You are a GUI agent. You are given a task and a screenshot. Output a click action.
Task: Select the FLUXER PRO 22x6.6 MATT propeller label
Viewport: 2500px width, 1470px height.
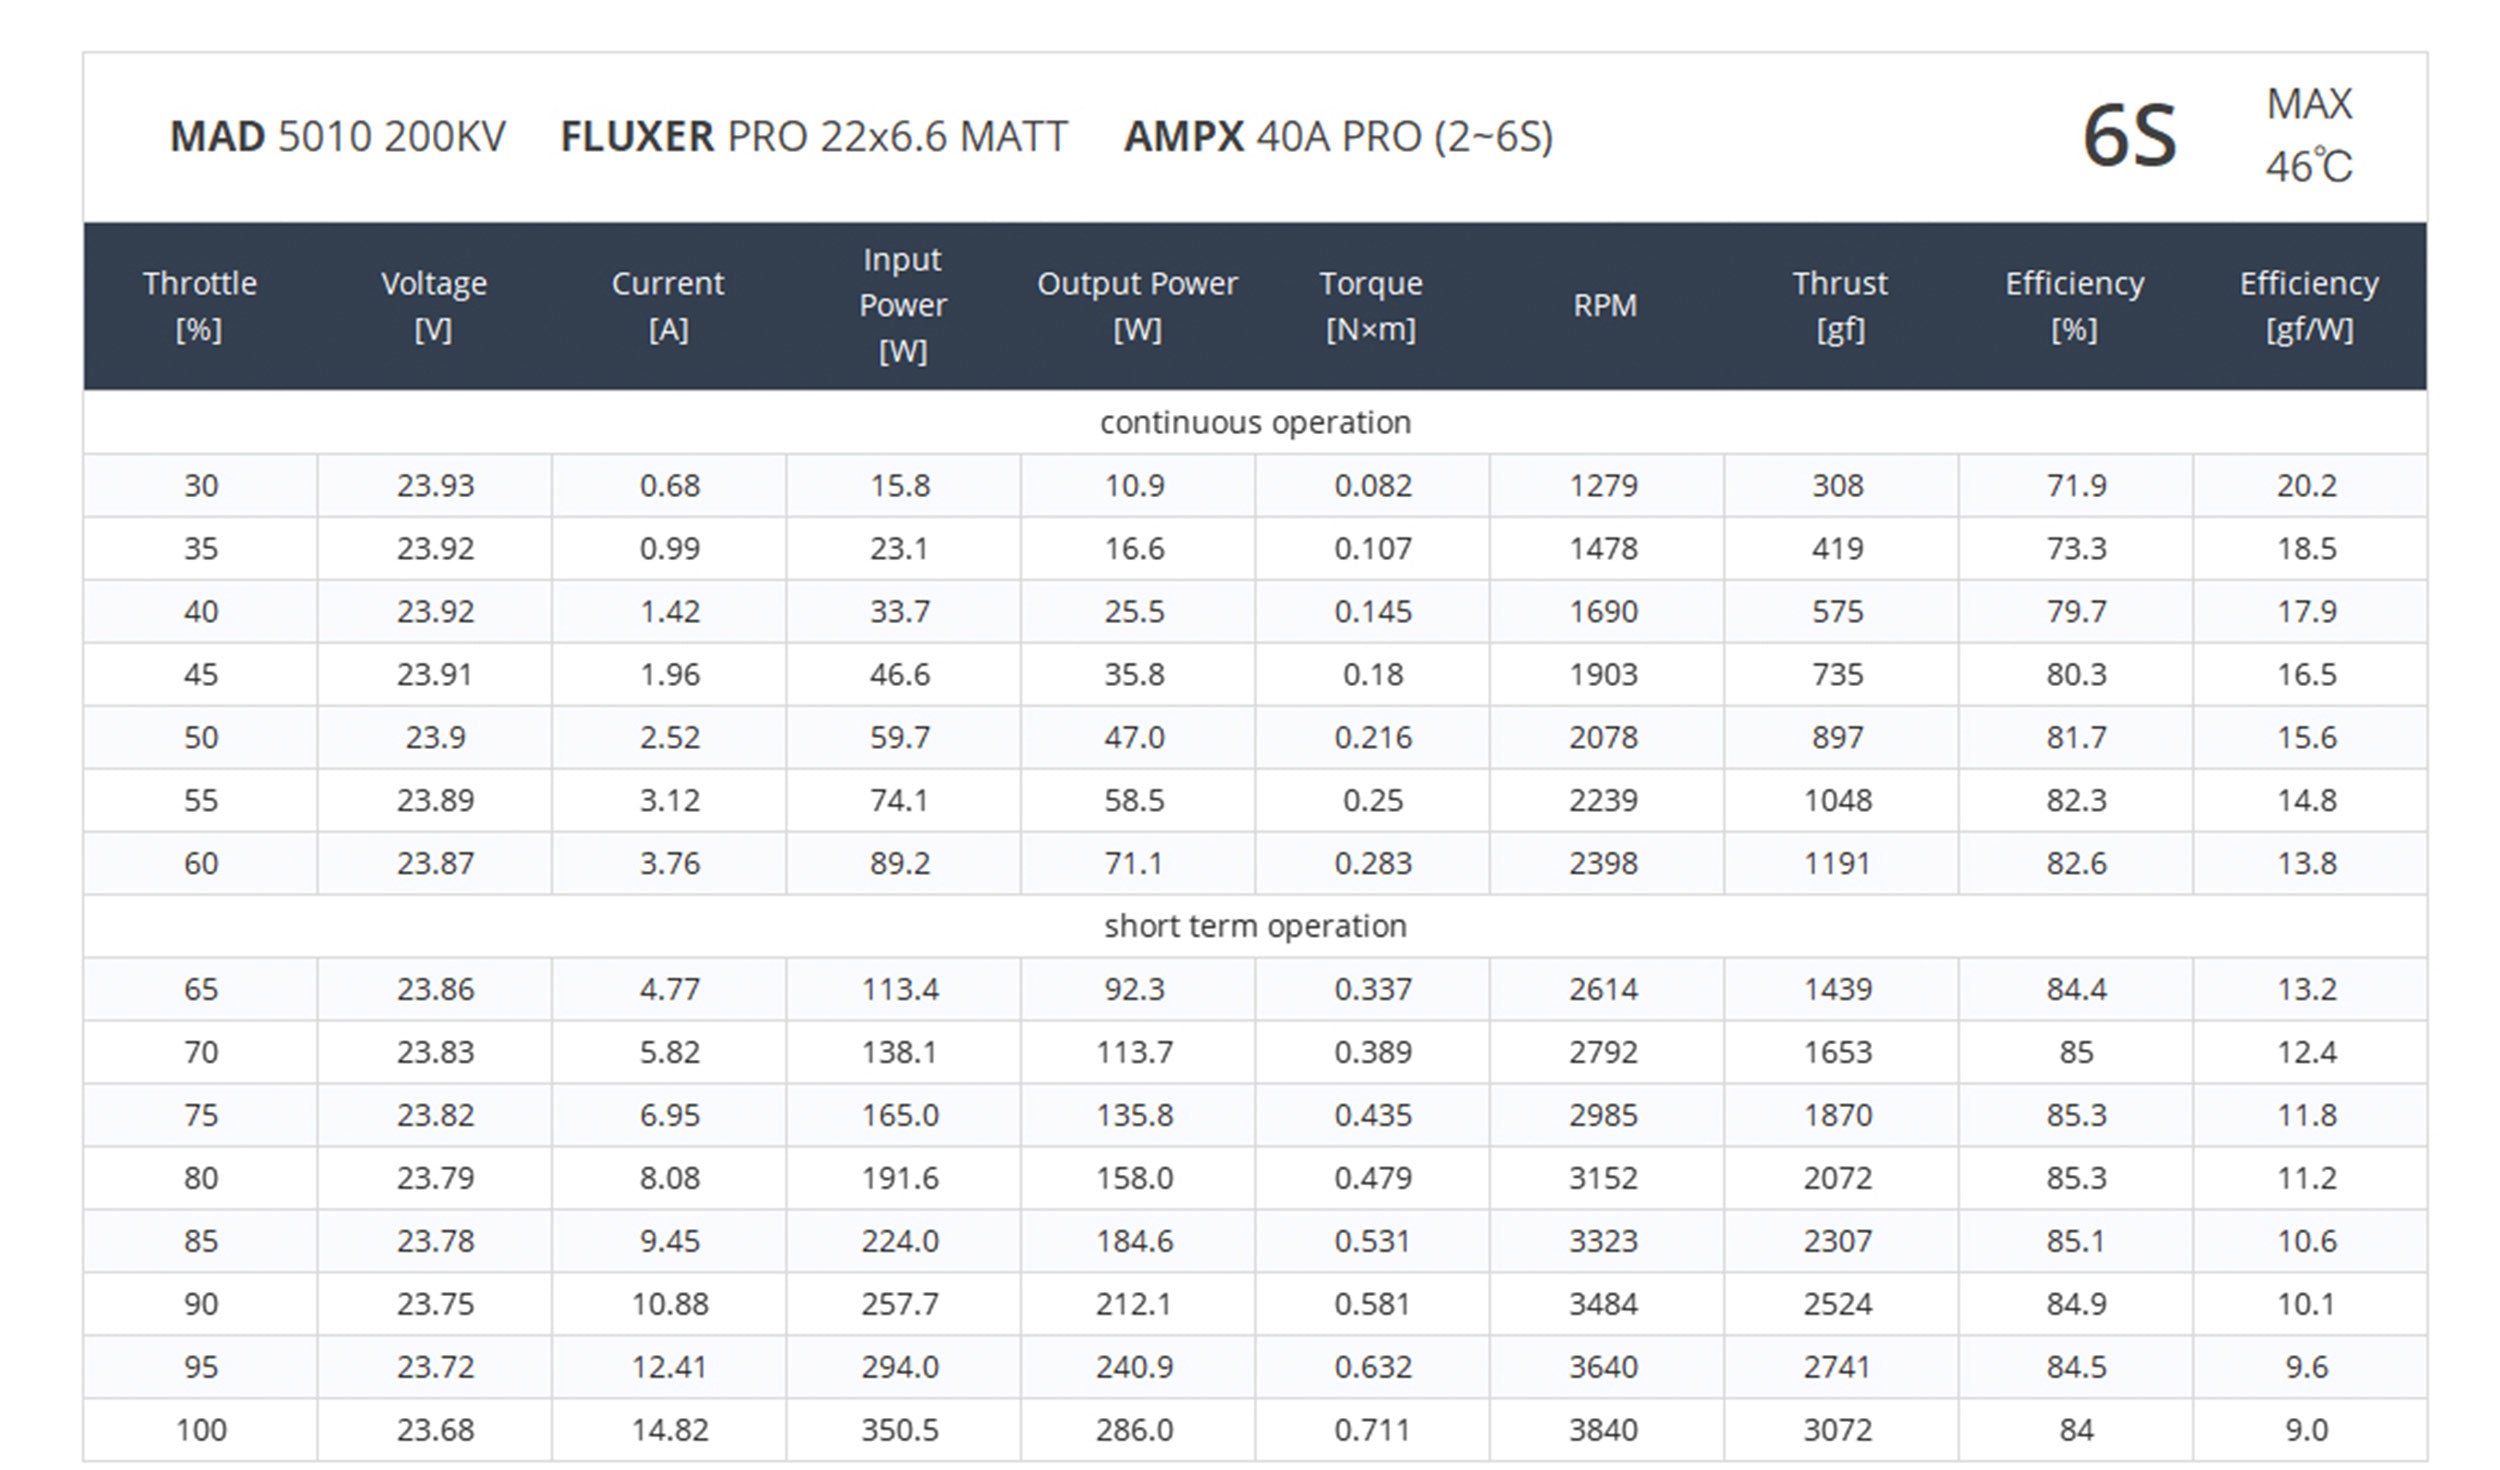814,137
